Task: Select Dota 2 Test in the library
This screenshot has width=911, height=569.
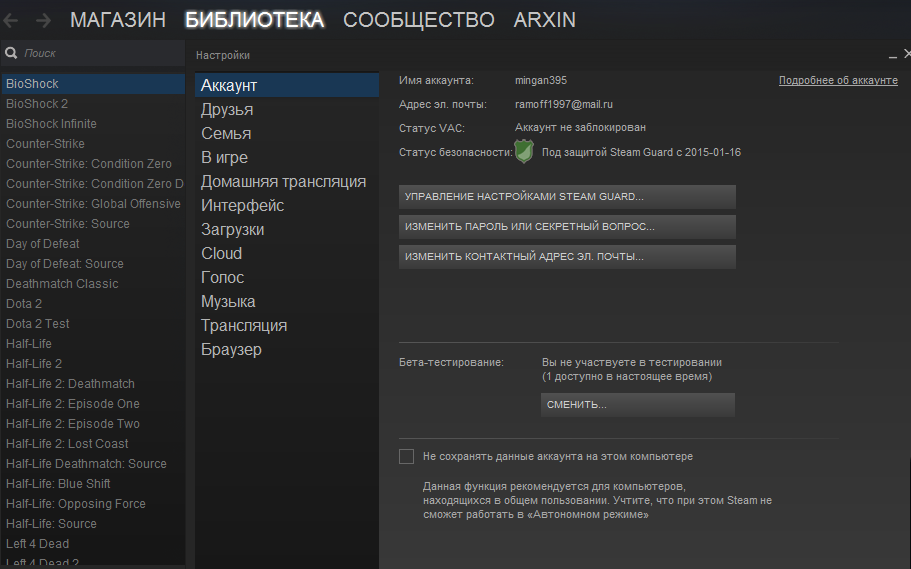Action: click(x=93, y=324)
